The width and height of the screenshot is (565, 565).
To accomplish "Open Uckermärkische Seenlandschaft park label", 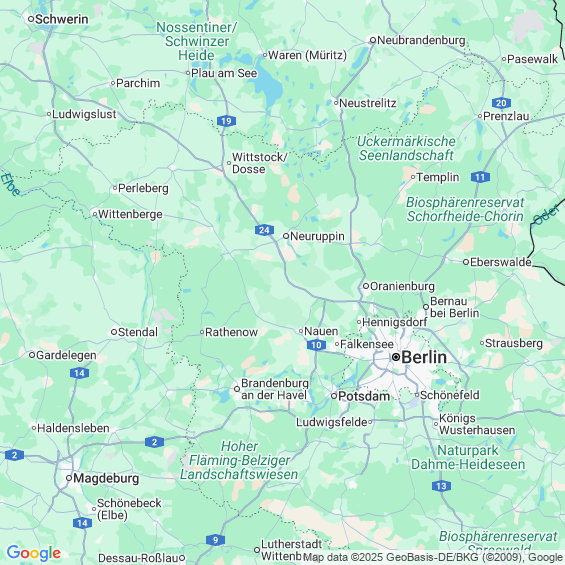I will click(x=406, y=148).
